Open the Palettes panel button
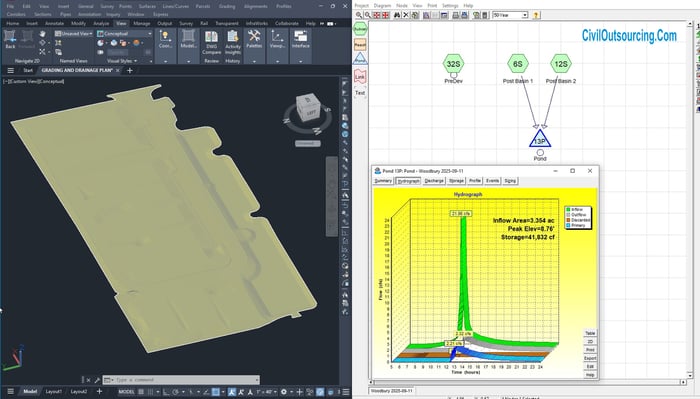 tap(254, 39)
